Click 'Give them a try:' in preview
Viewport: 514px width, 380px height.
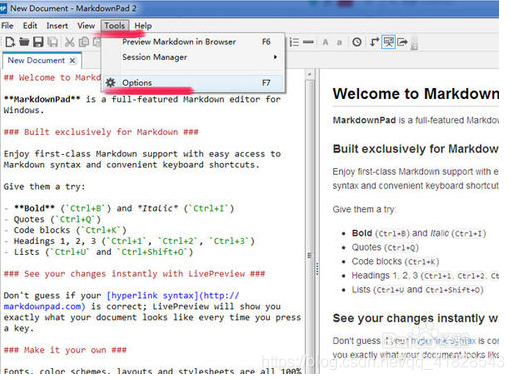[364, 209]
